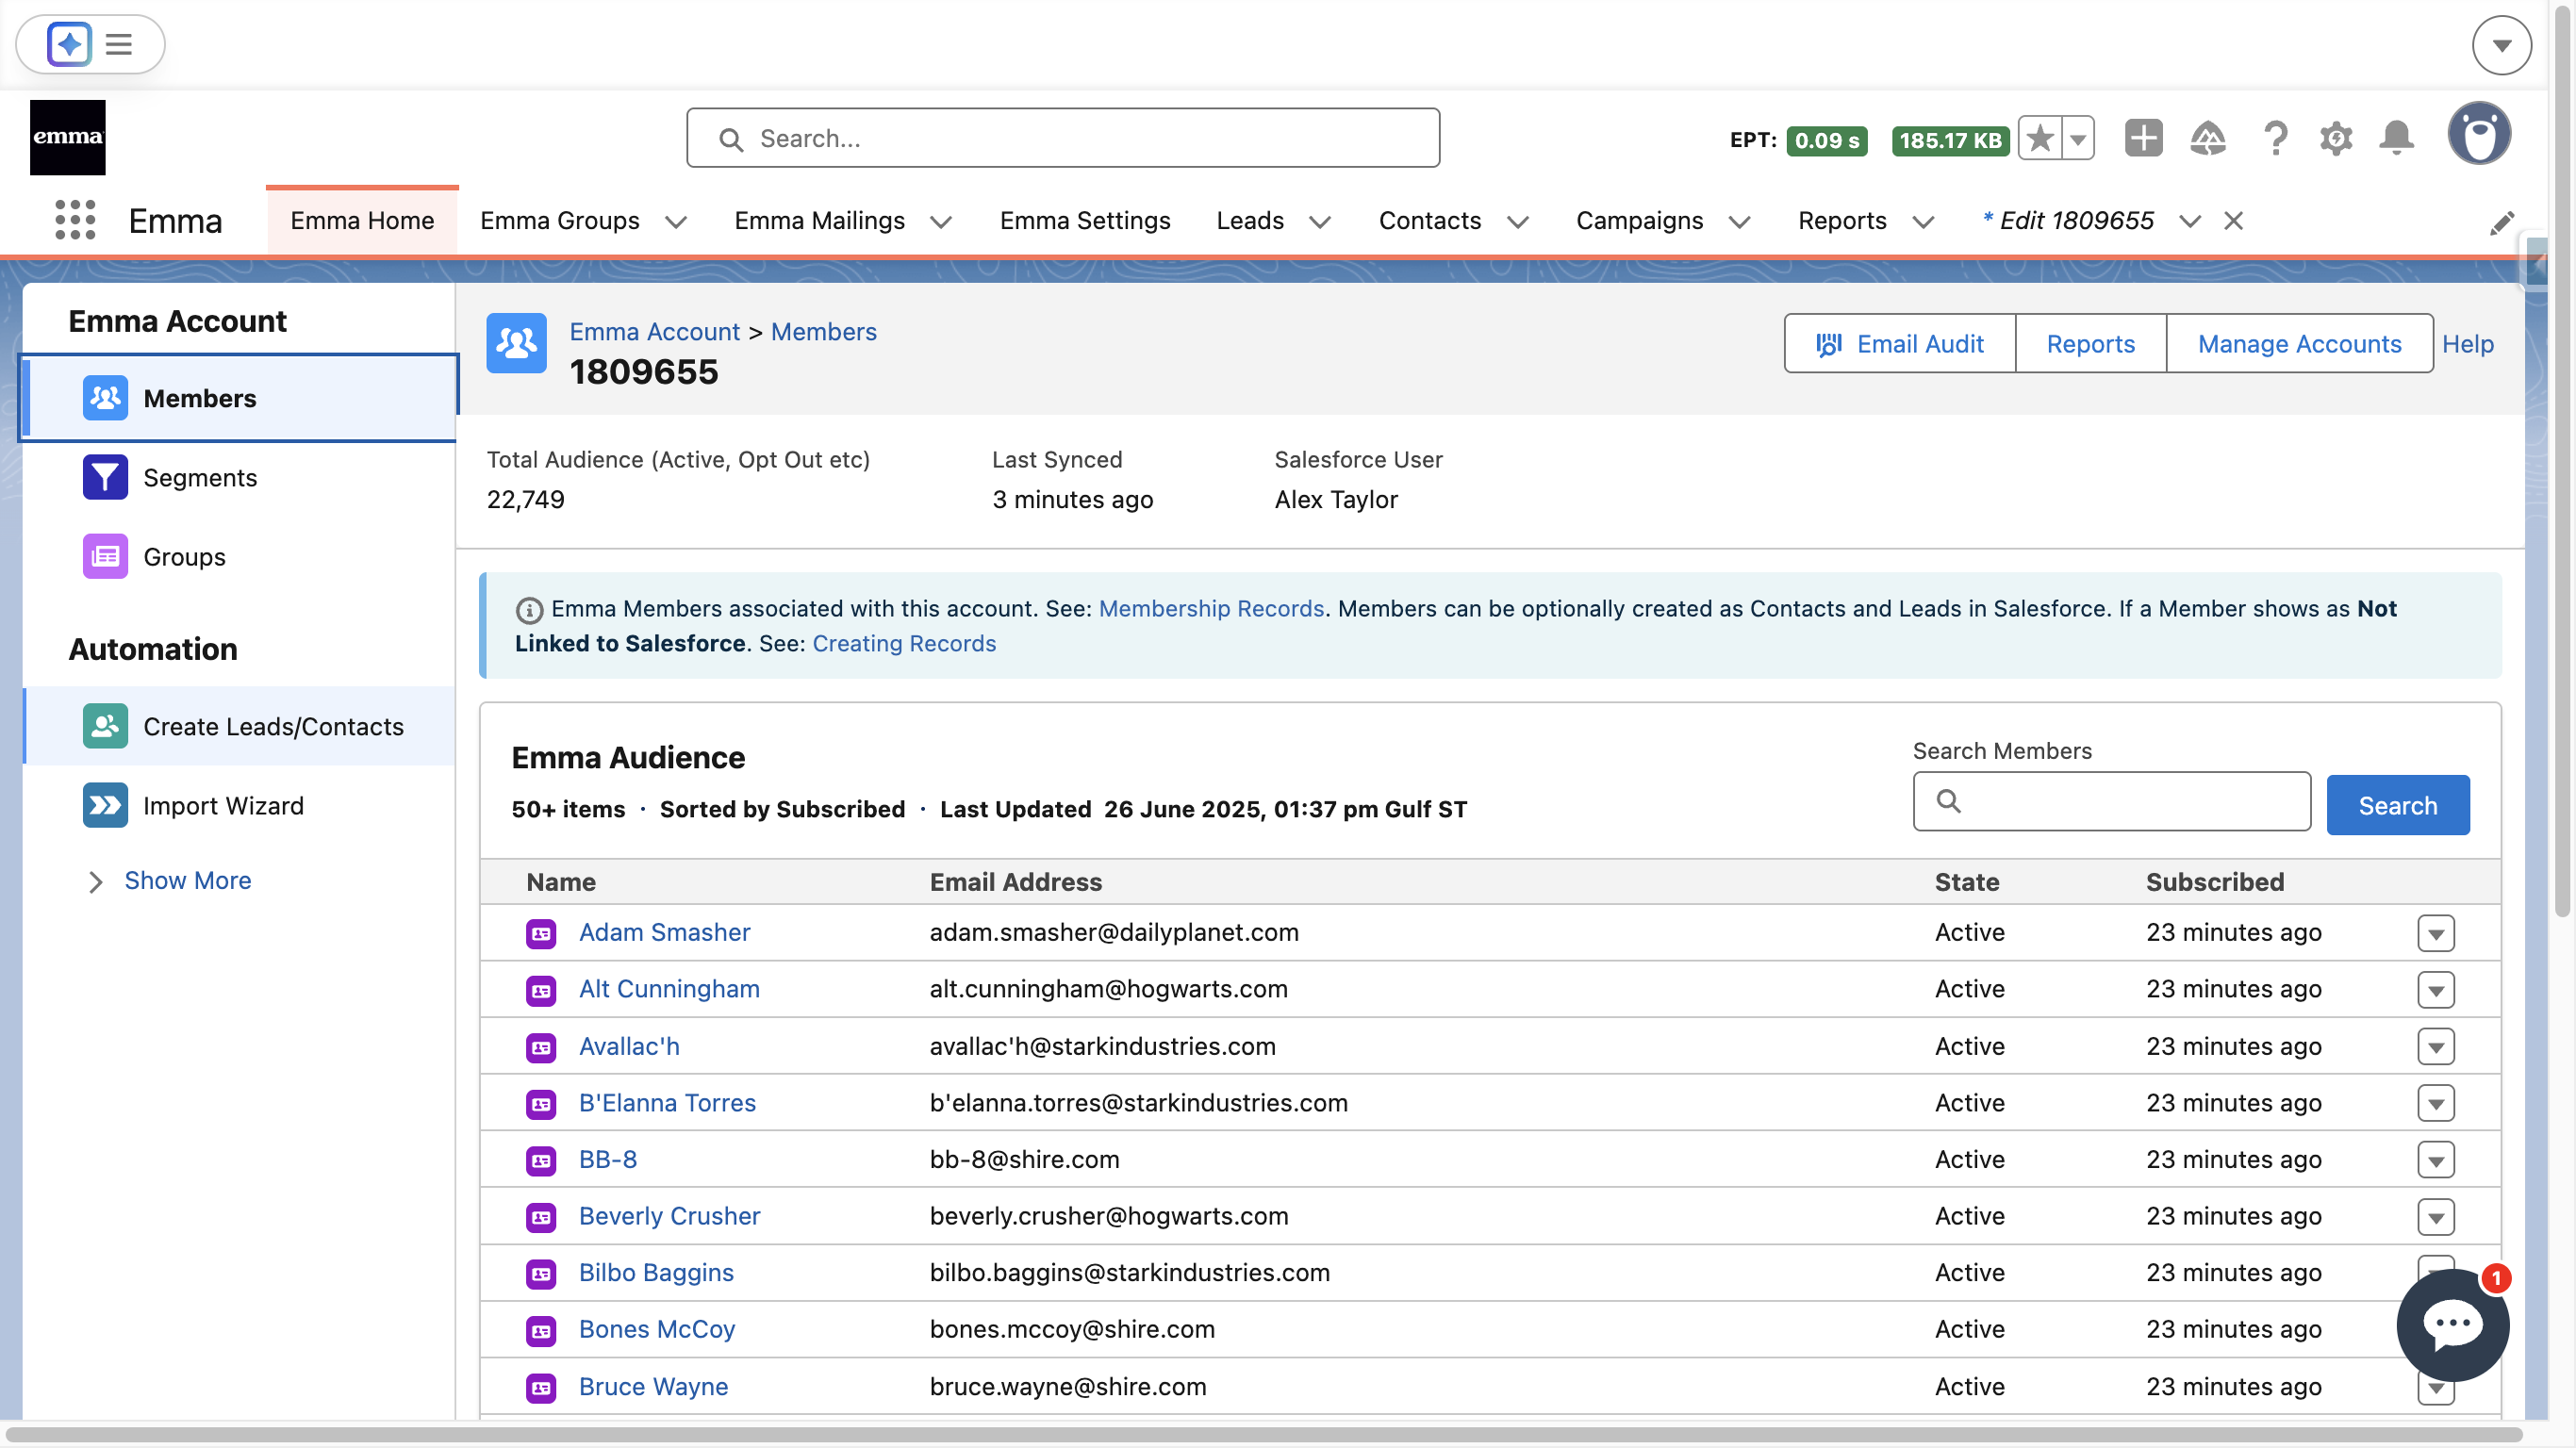Focus the global Search field
This screenshot has height=1448, width=2576.
pyautogui.click(x=1063, y=138)
